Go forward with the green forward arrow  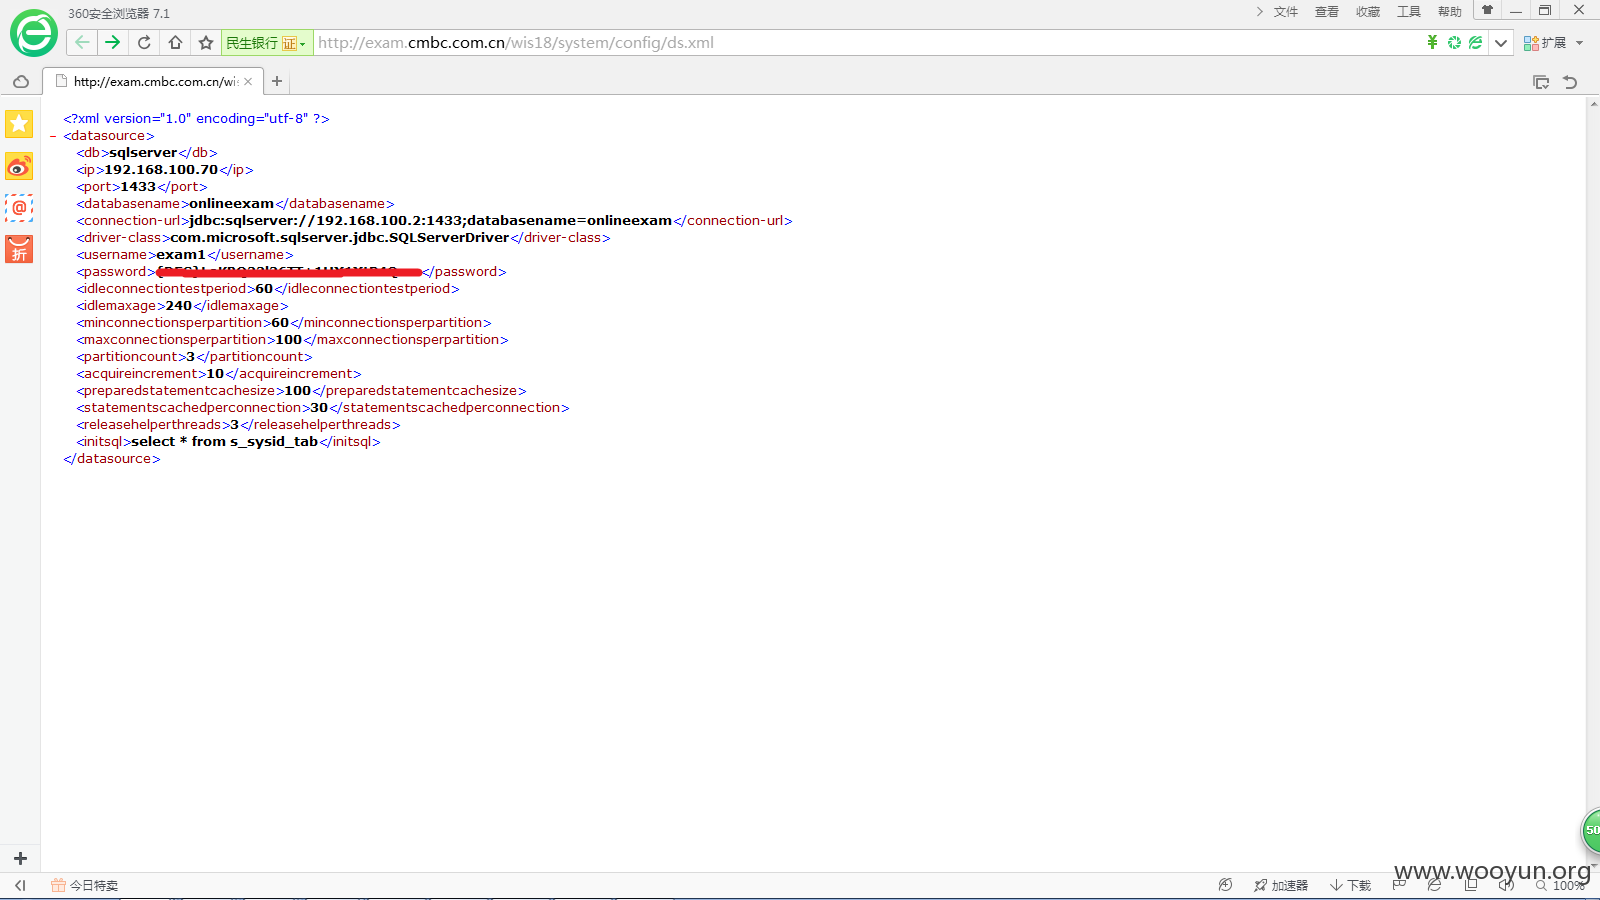(113, 42)
